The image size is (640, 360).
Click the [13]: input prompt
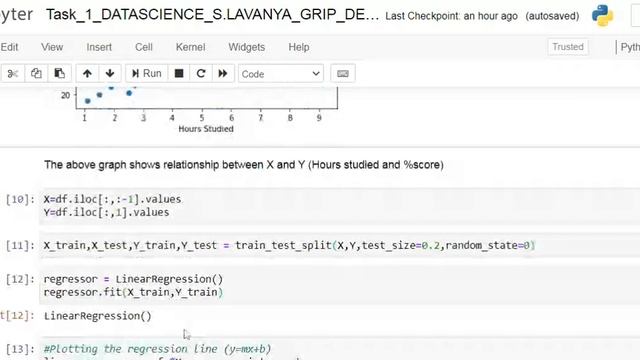click(x=20, y=349)
